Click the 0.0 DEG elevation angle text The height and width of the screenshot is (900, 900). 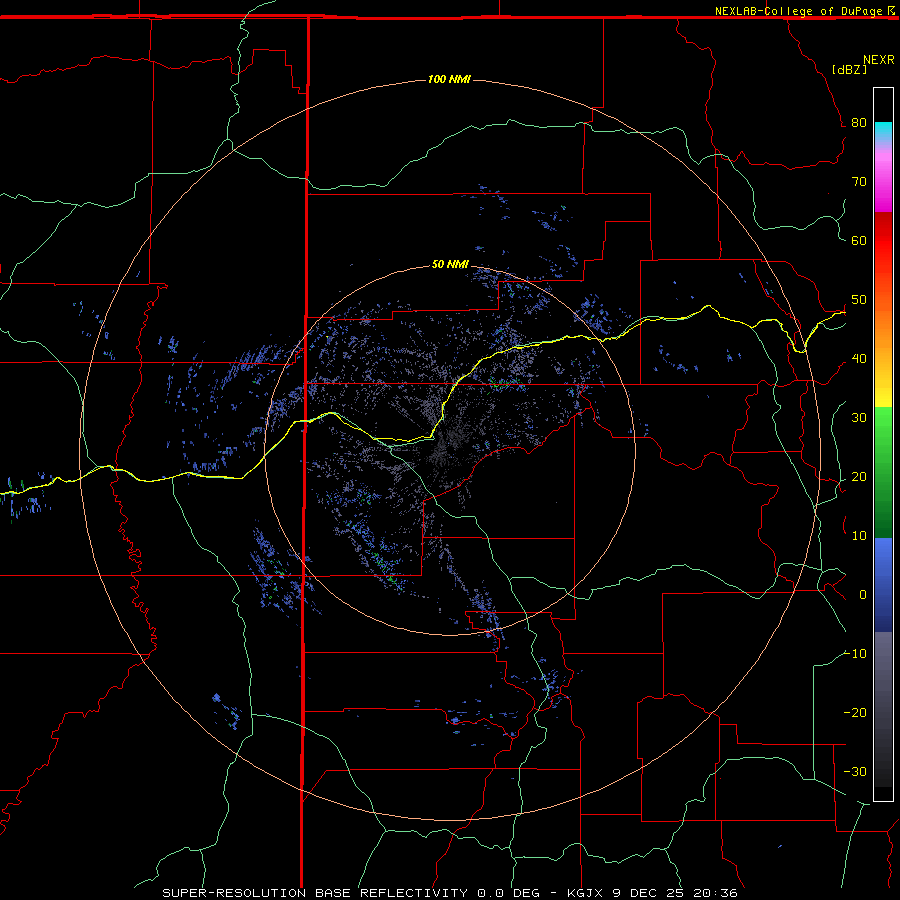(x=509, y=893)
